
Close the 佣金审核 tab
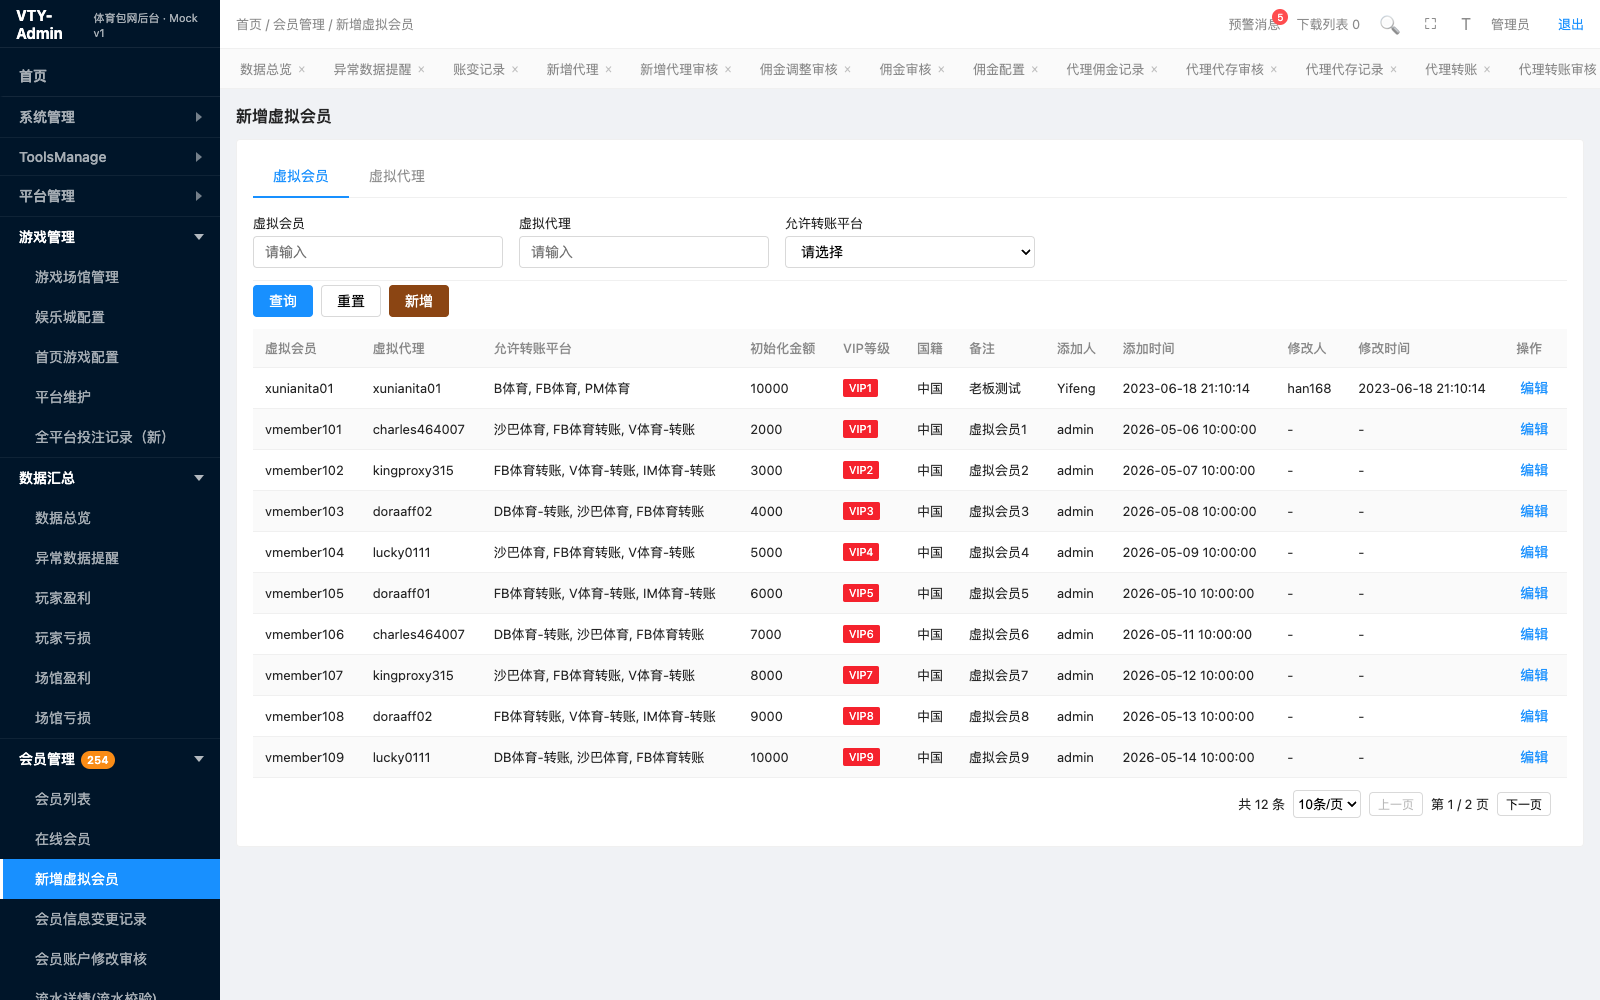(x=941, y=69)
